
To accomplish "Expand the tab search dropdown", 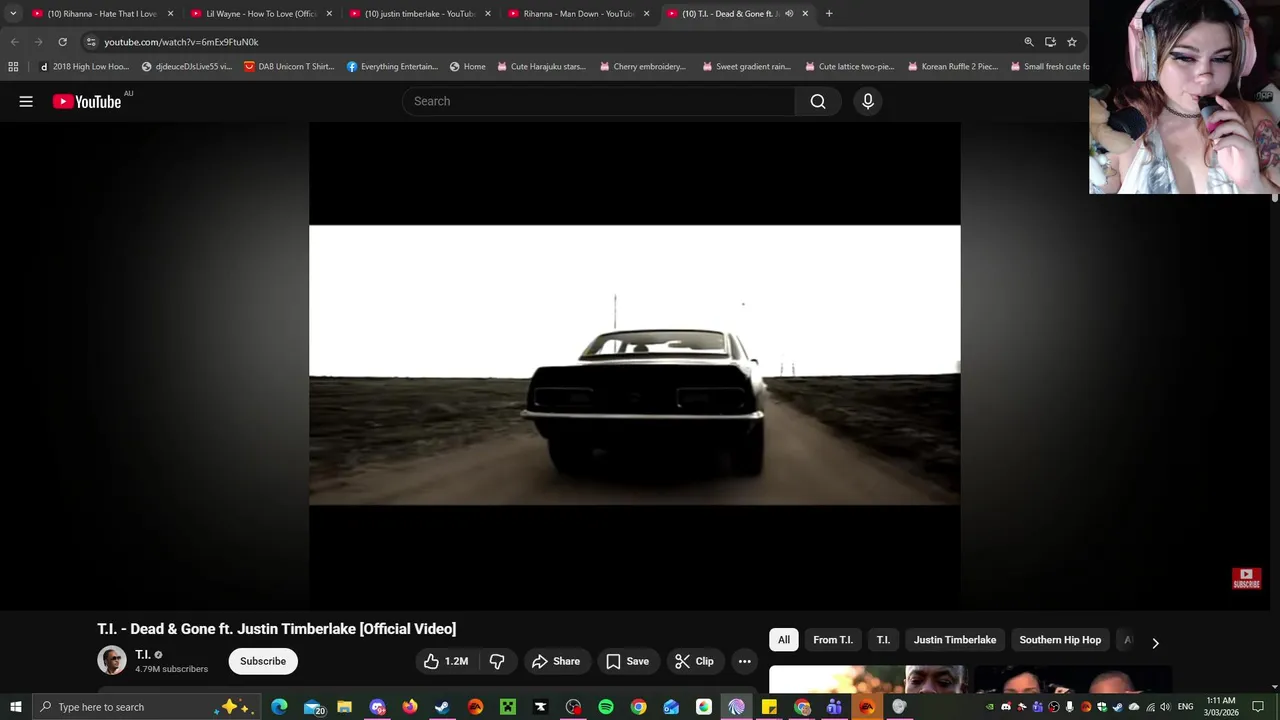I will pos(13,14).
